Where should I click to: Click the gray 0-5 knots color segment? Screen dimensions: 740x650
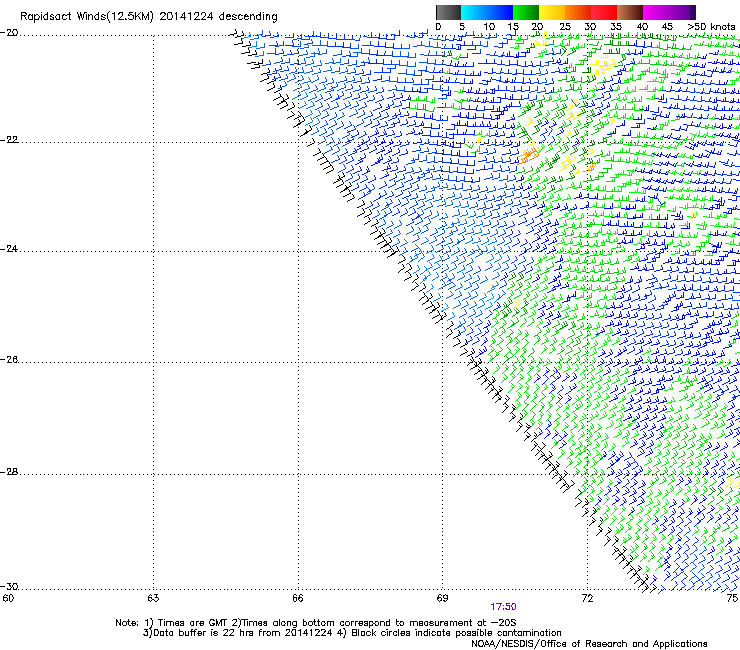click(x=448, y=12)
